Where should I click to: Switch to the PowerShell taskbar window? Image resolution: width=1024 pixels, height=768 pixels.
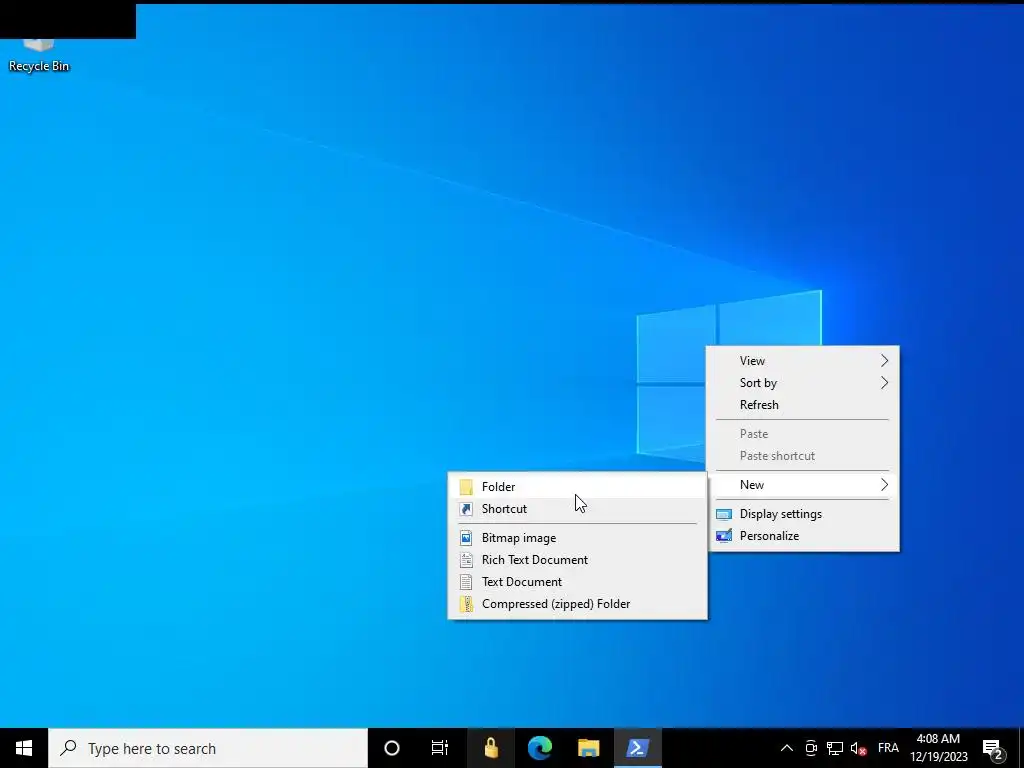pos(637,748)
